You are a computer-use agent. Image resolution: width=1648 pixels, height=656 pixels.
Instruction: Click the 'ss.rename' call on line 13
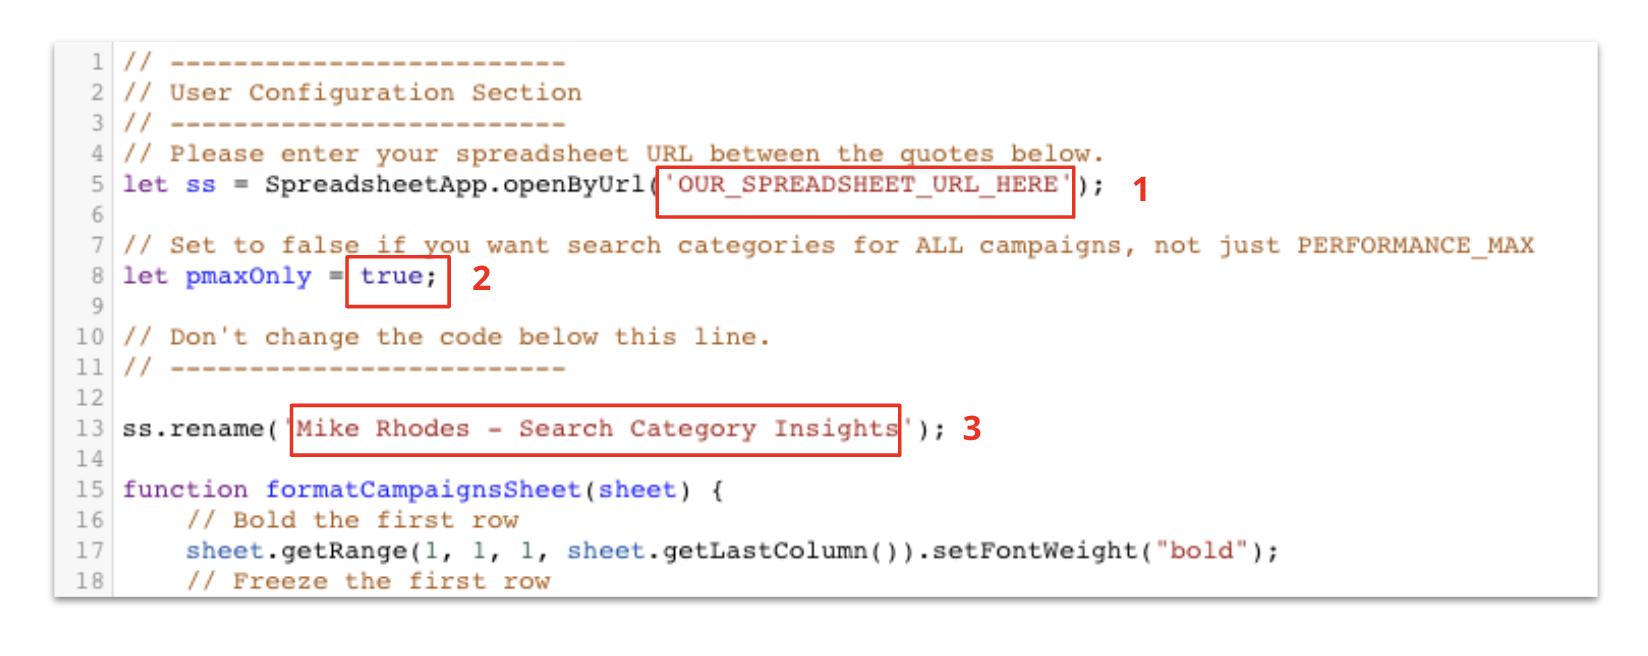[194, 429]
